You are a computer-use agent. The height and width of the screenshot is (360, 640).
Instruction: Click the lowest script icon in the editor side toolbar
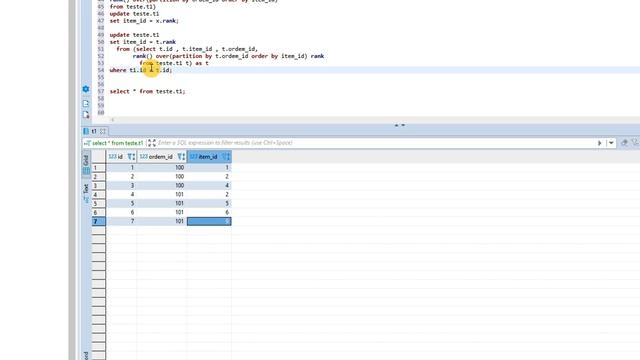pos(86,115)
